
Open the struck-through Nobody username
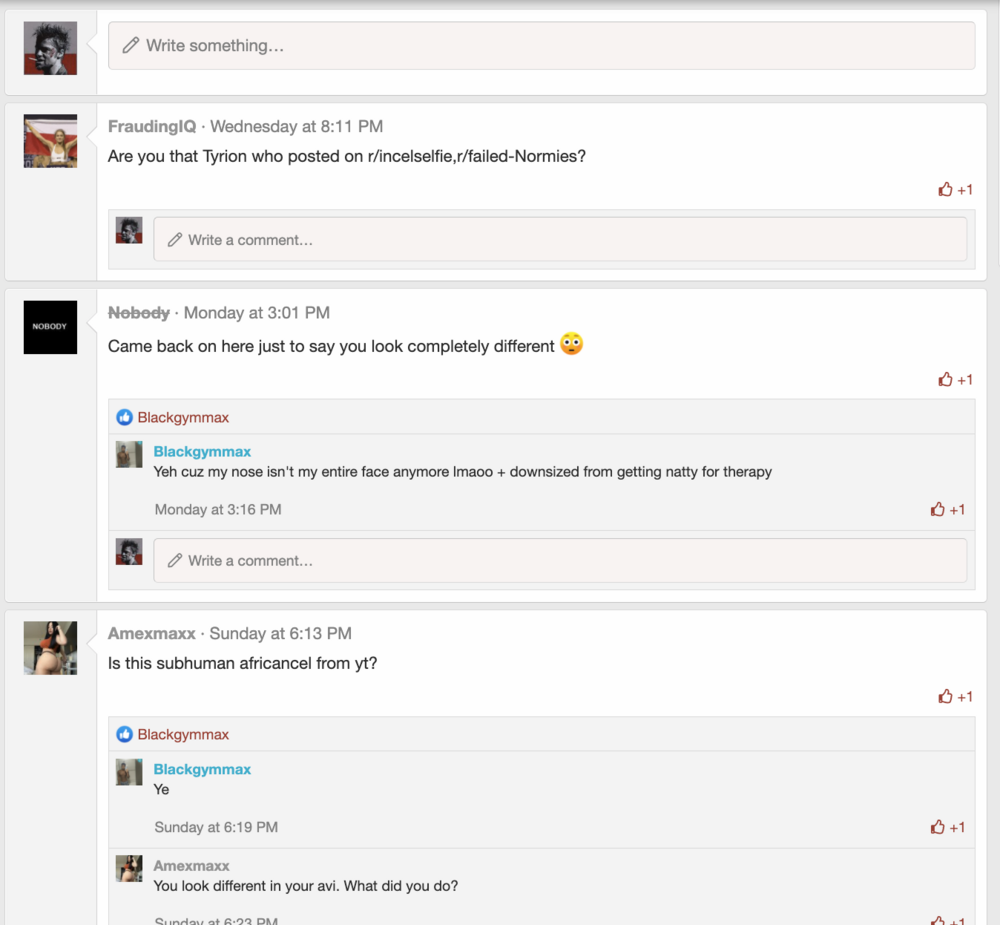[x=138, y=313]
